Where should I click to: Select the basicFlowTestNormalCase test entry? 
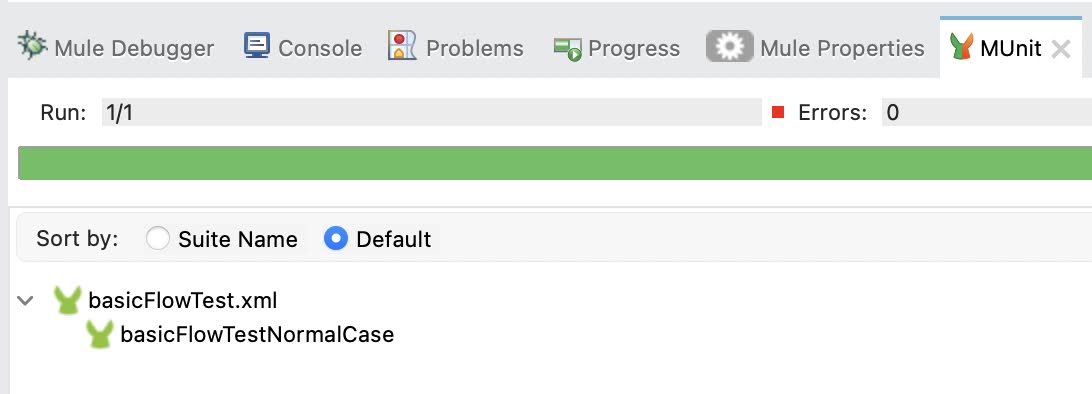click(257, 335)
